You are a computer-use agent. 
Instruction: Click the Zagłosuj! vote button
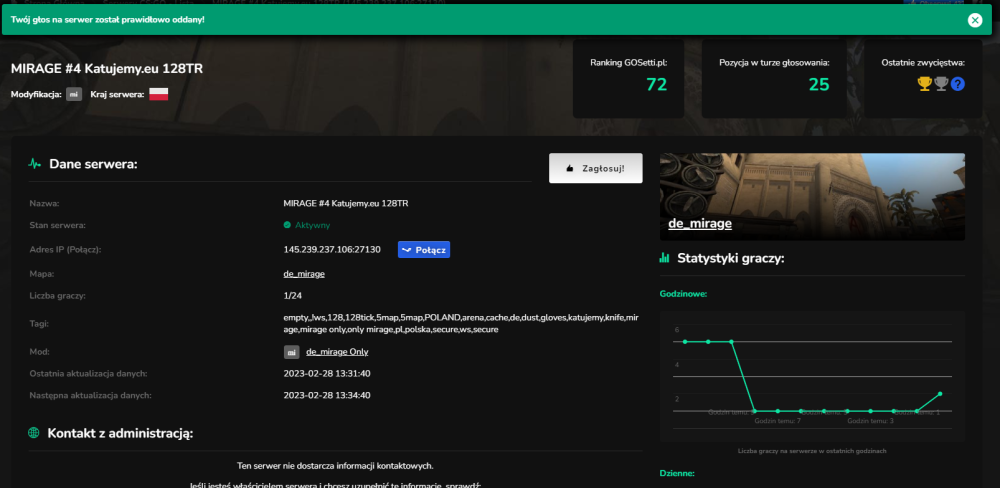pos(596,168)
